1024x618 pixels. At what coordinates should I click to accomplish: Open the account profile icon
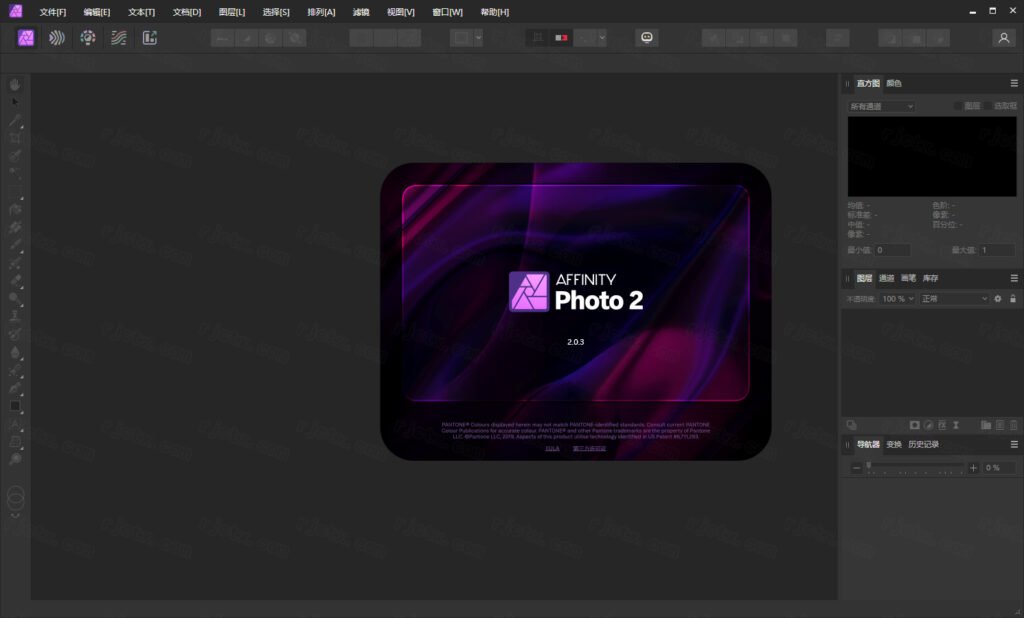pos(1004,38)
